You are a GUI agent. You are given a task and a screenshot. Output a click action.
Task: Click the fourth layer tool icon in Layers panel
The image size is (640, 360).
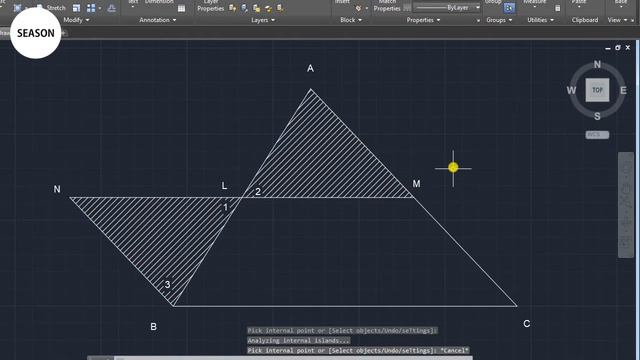(268, 8)
